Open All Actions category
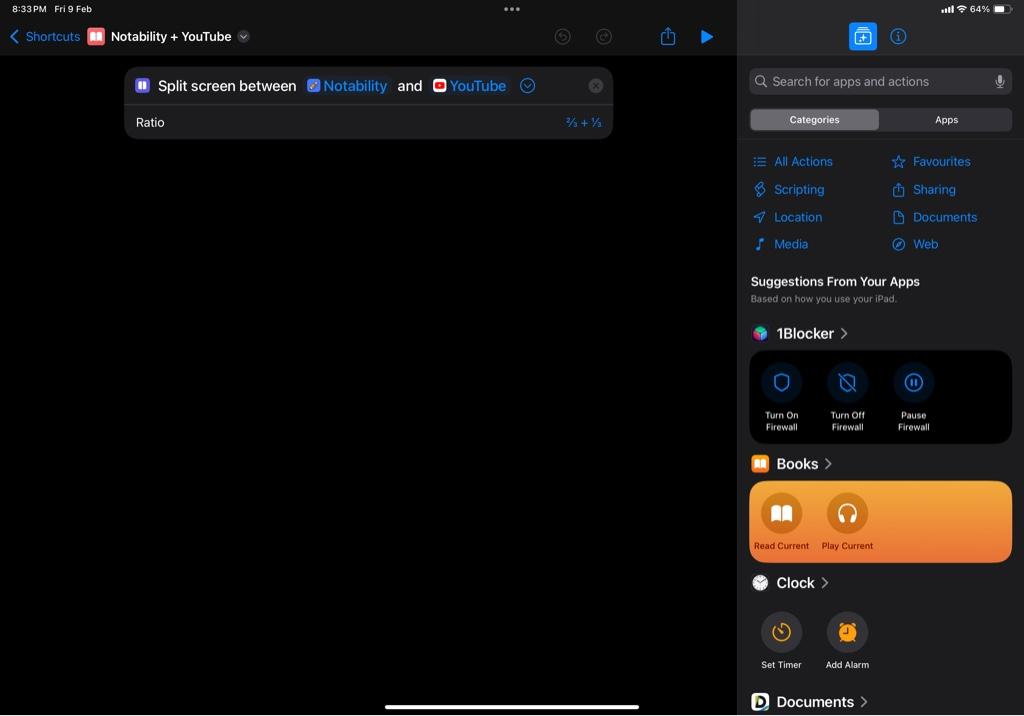1024x716 pixels. coord(793,161)
